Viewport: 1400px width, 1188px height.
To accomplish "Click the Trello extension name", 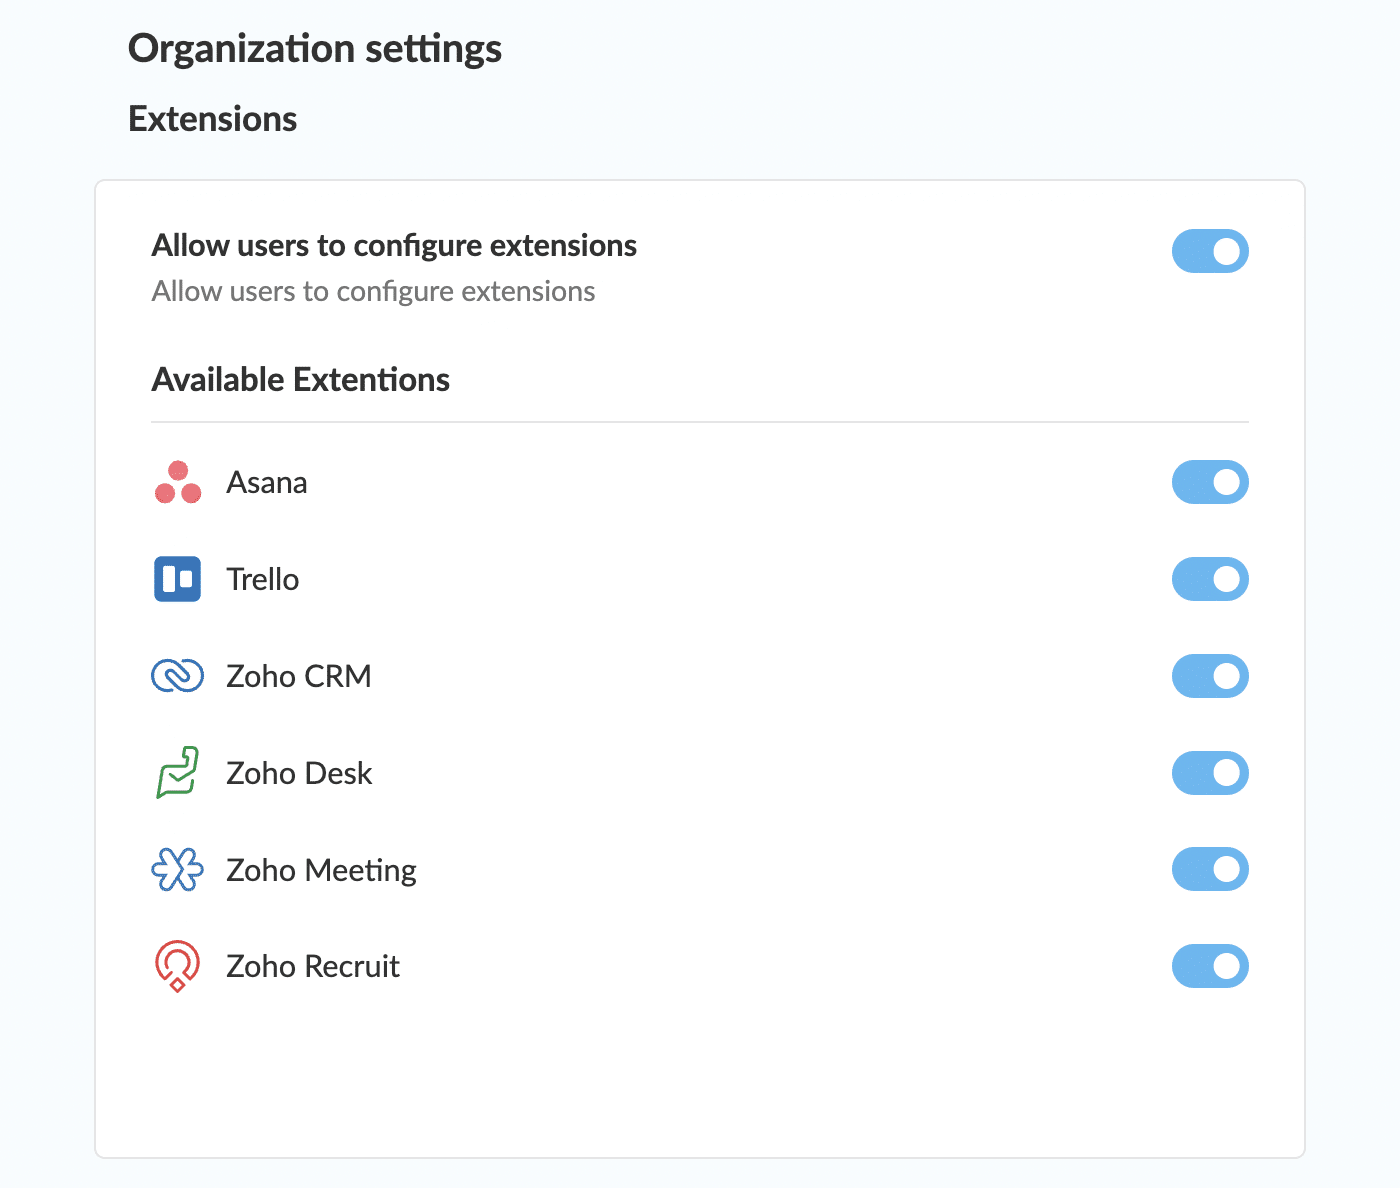I will point(262,579).
